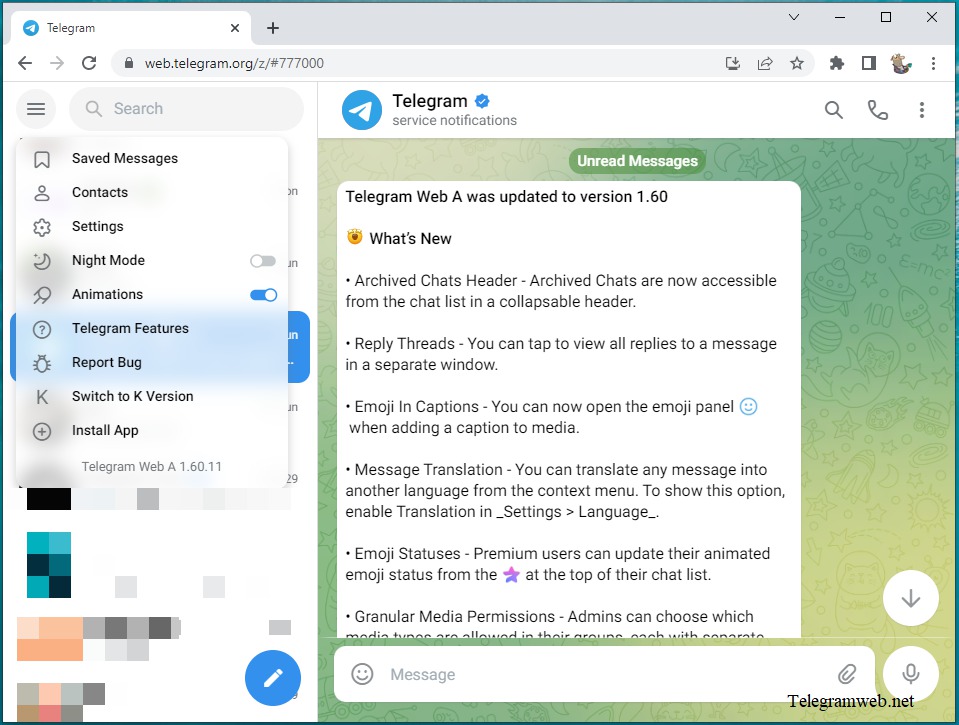Image resolution: width=959 pixels, height=725 pixels.
Task: Choose Switch to K Version
Action: coord(132,396)
